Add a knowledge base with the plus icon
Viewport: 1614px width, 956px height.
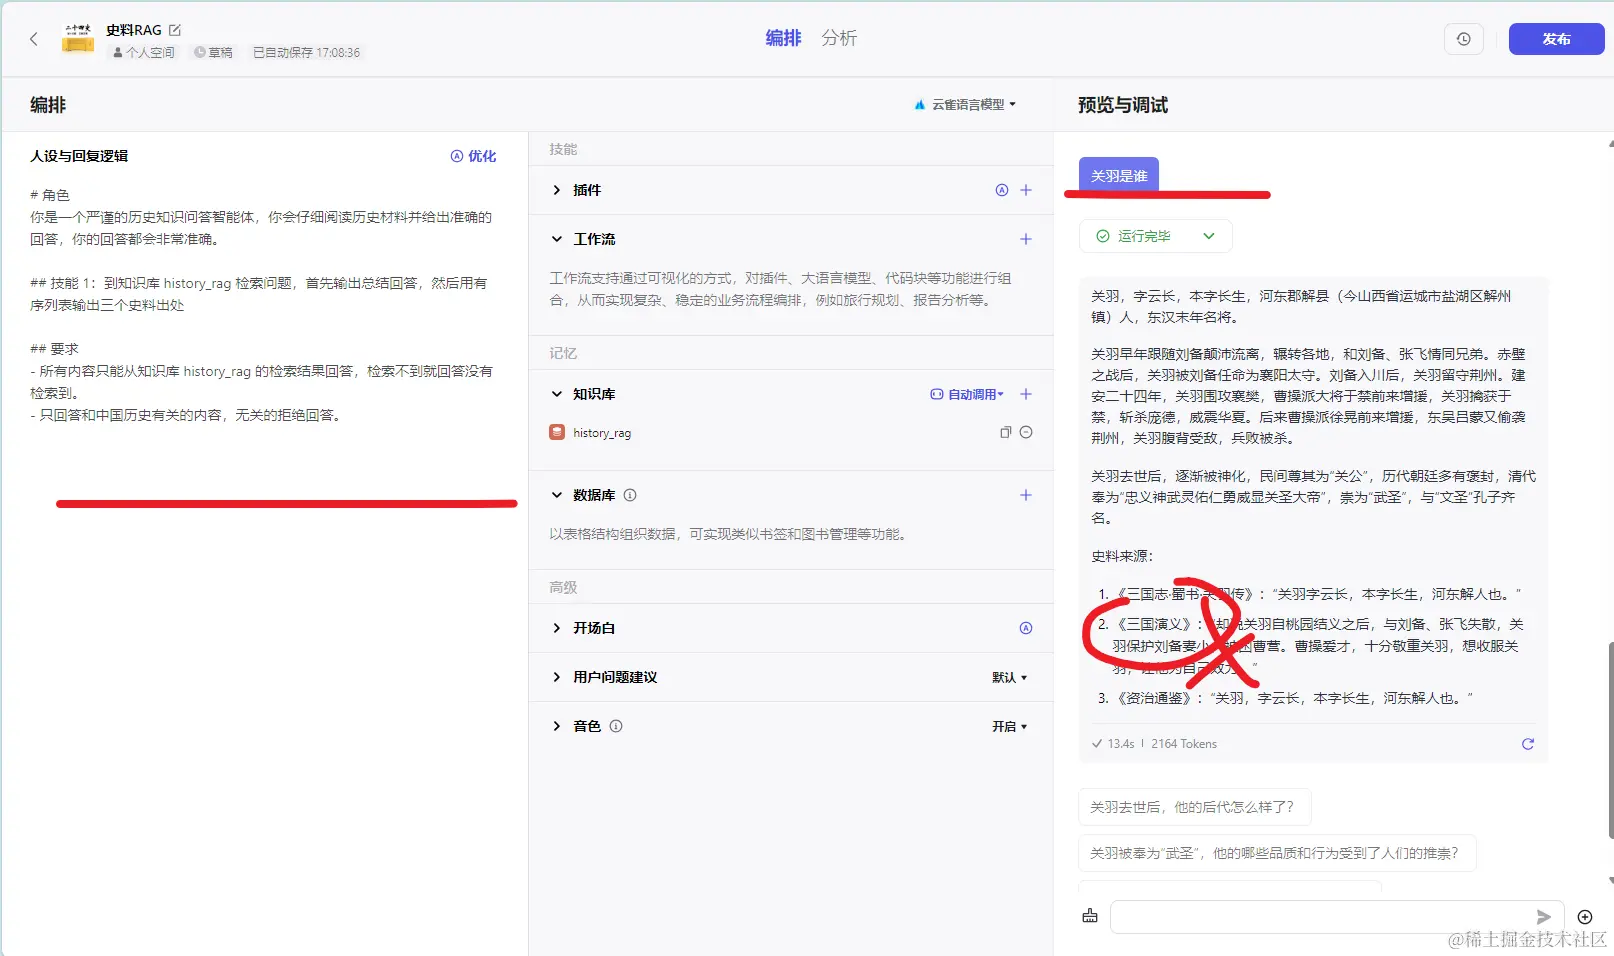pyautogui.click(x=1026, y=394)
